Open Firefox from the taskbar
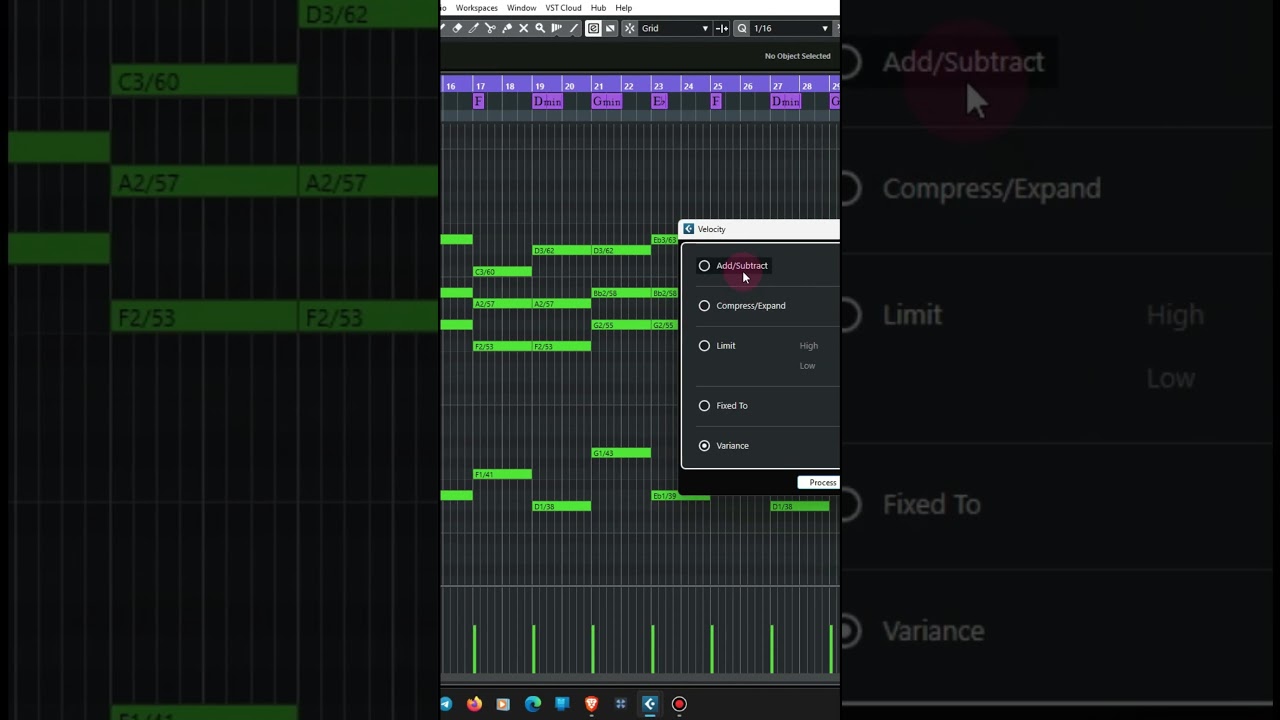 [x=474, y=704]
